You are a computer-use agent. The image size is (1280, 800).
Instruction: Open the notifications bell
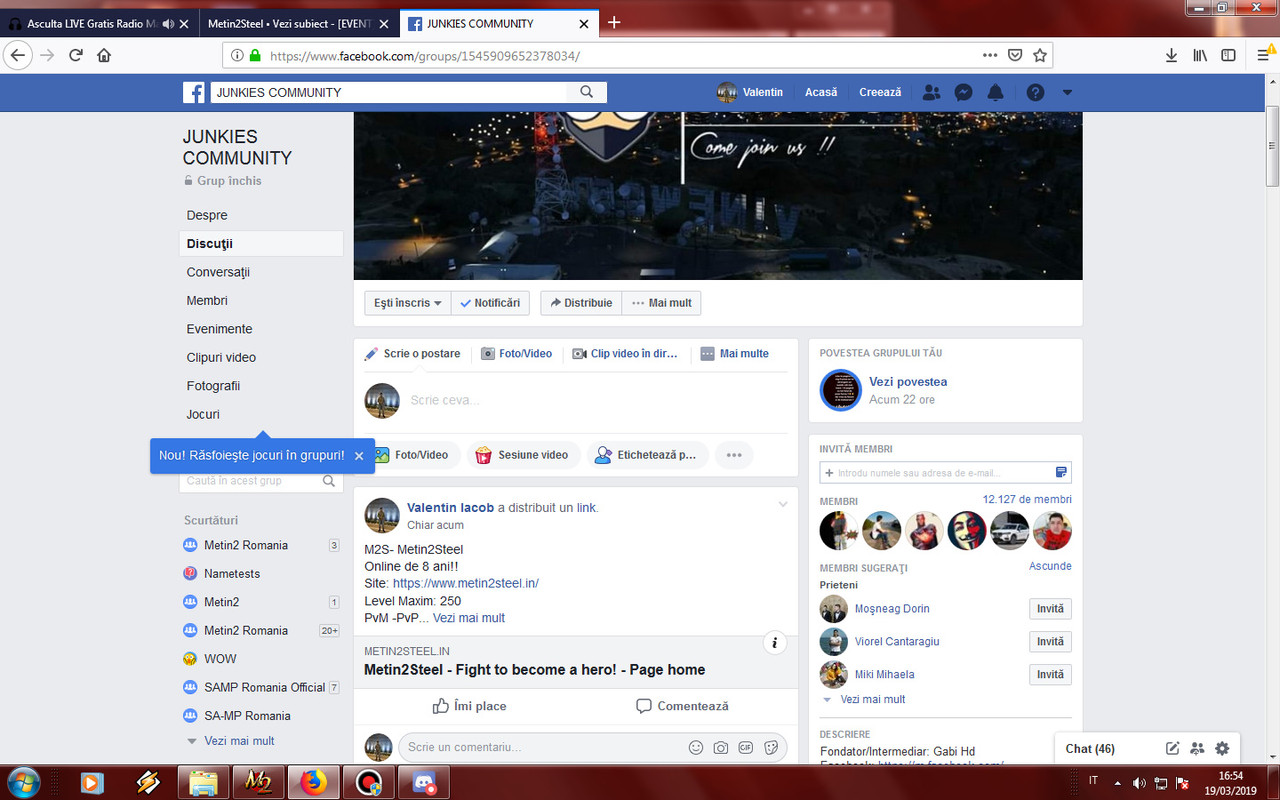(995, 92)
